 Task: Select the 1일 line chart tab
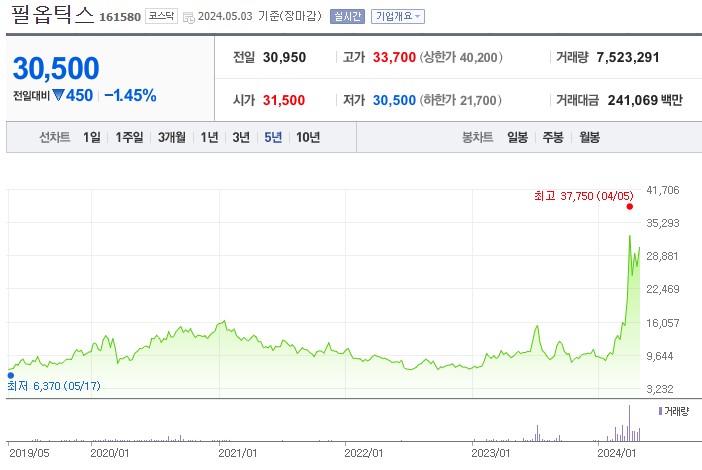coord(92,137)
